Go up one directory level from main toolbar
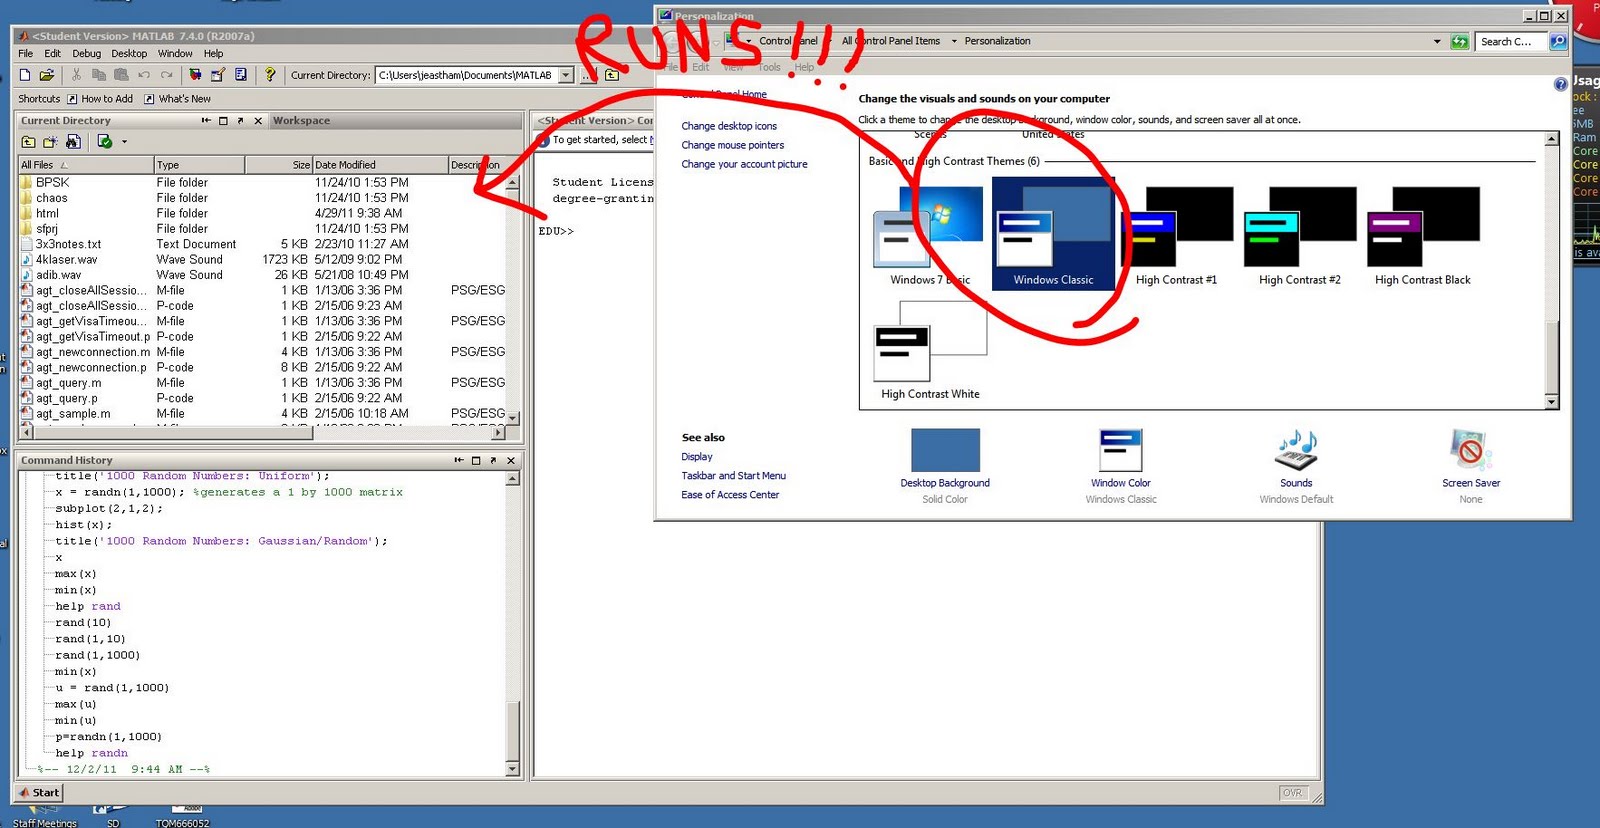 pyautogui.click(x=612, y=75)
